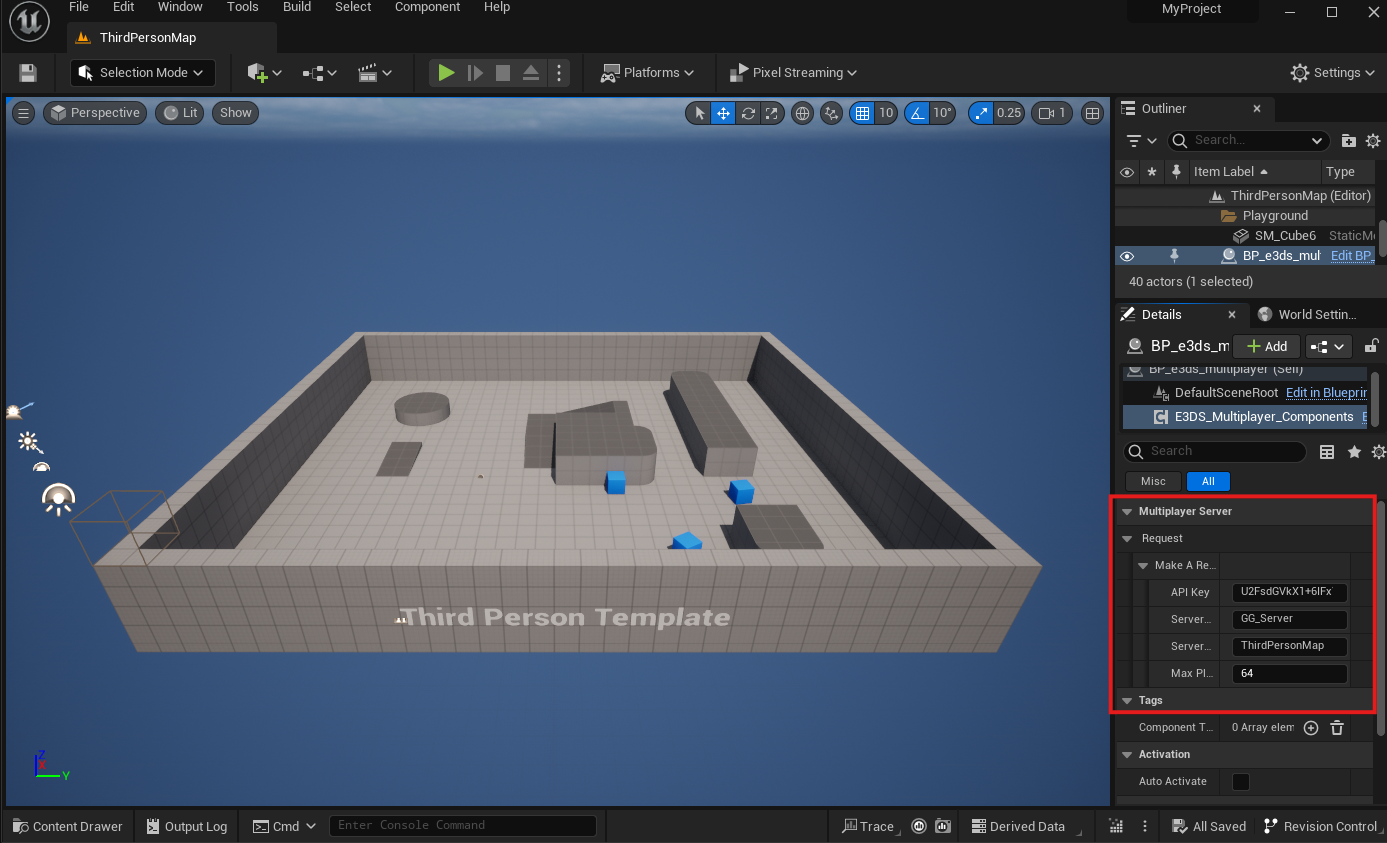
Task: Select the rotate gizmo tool
Action: (x=747, y=113)
